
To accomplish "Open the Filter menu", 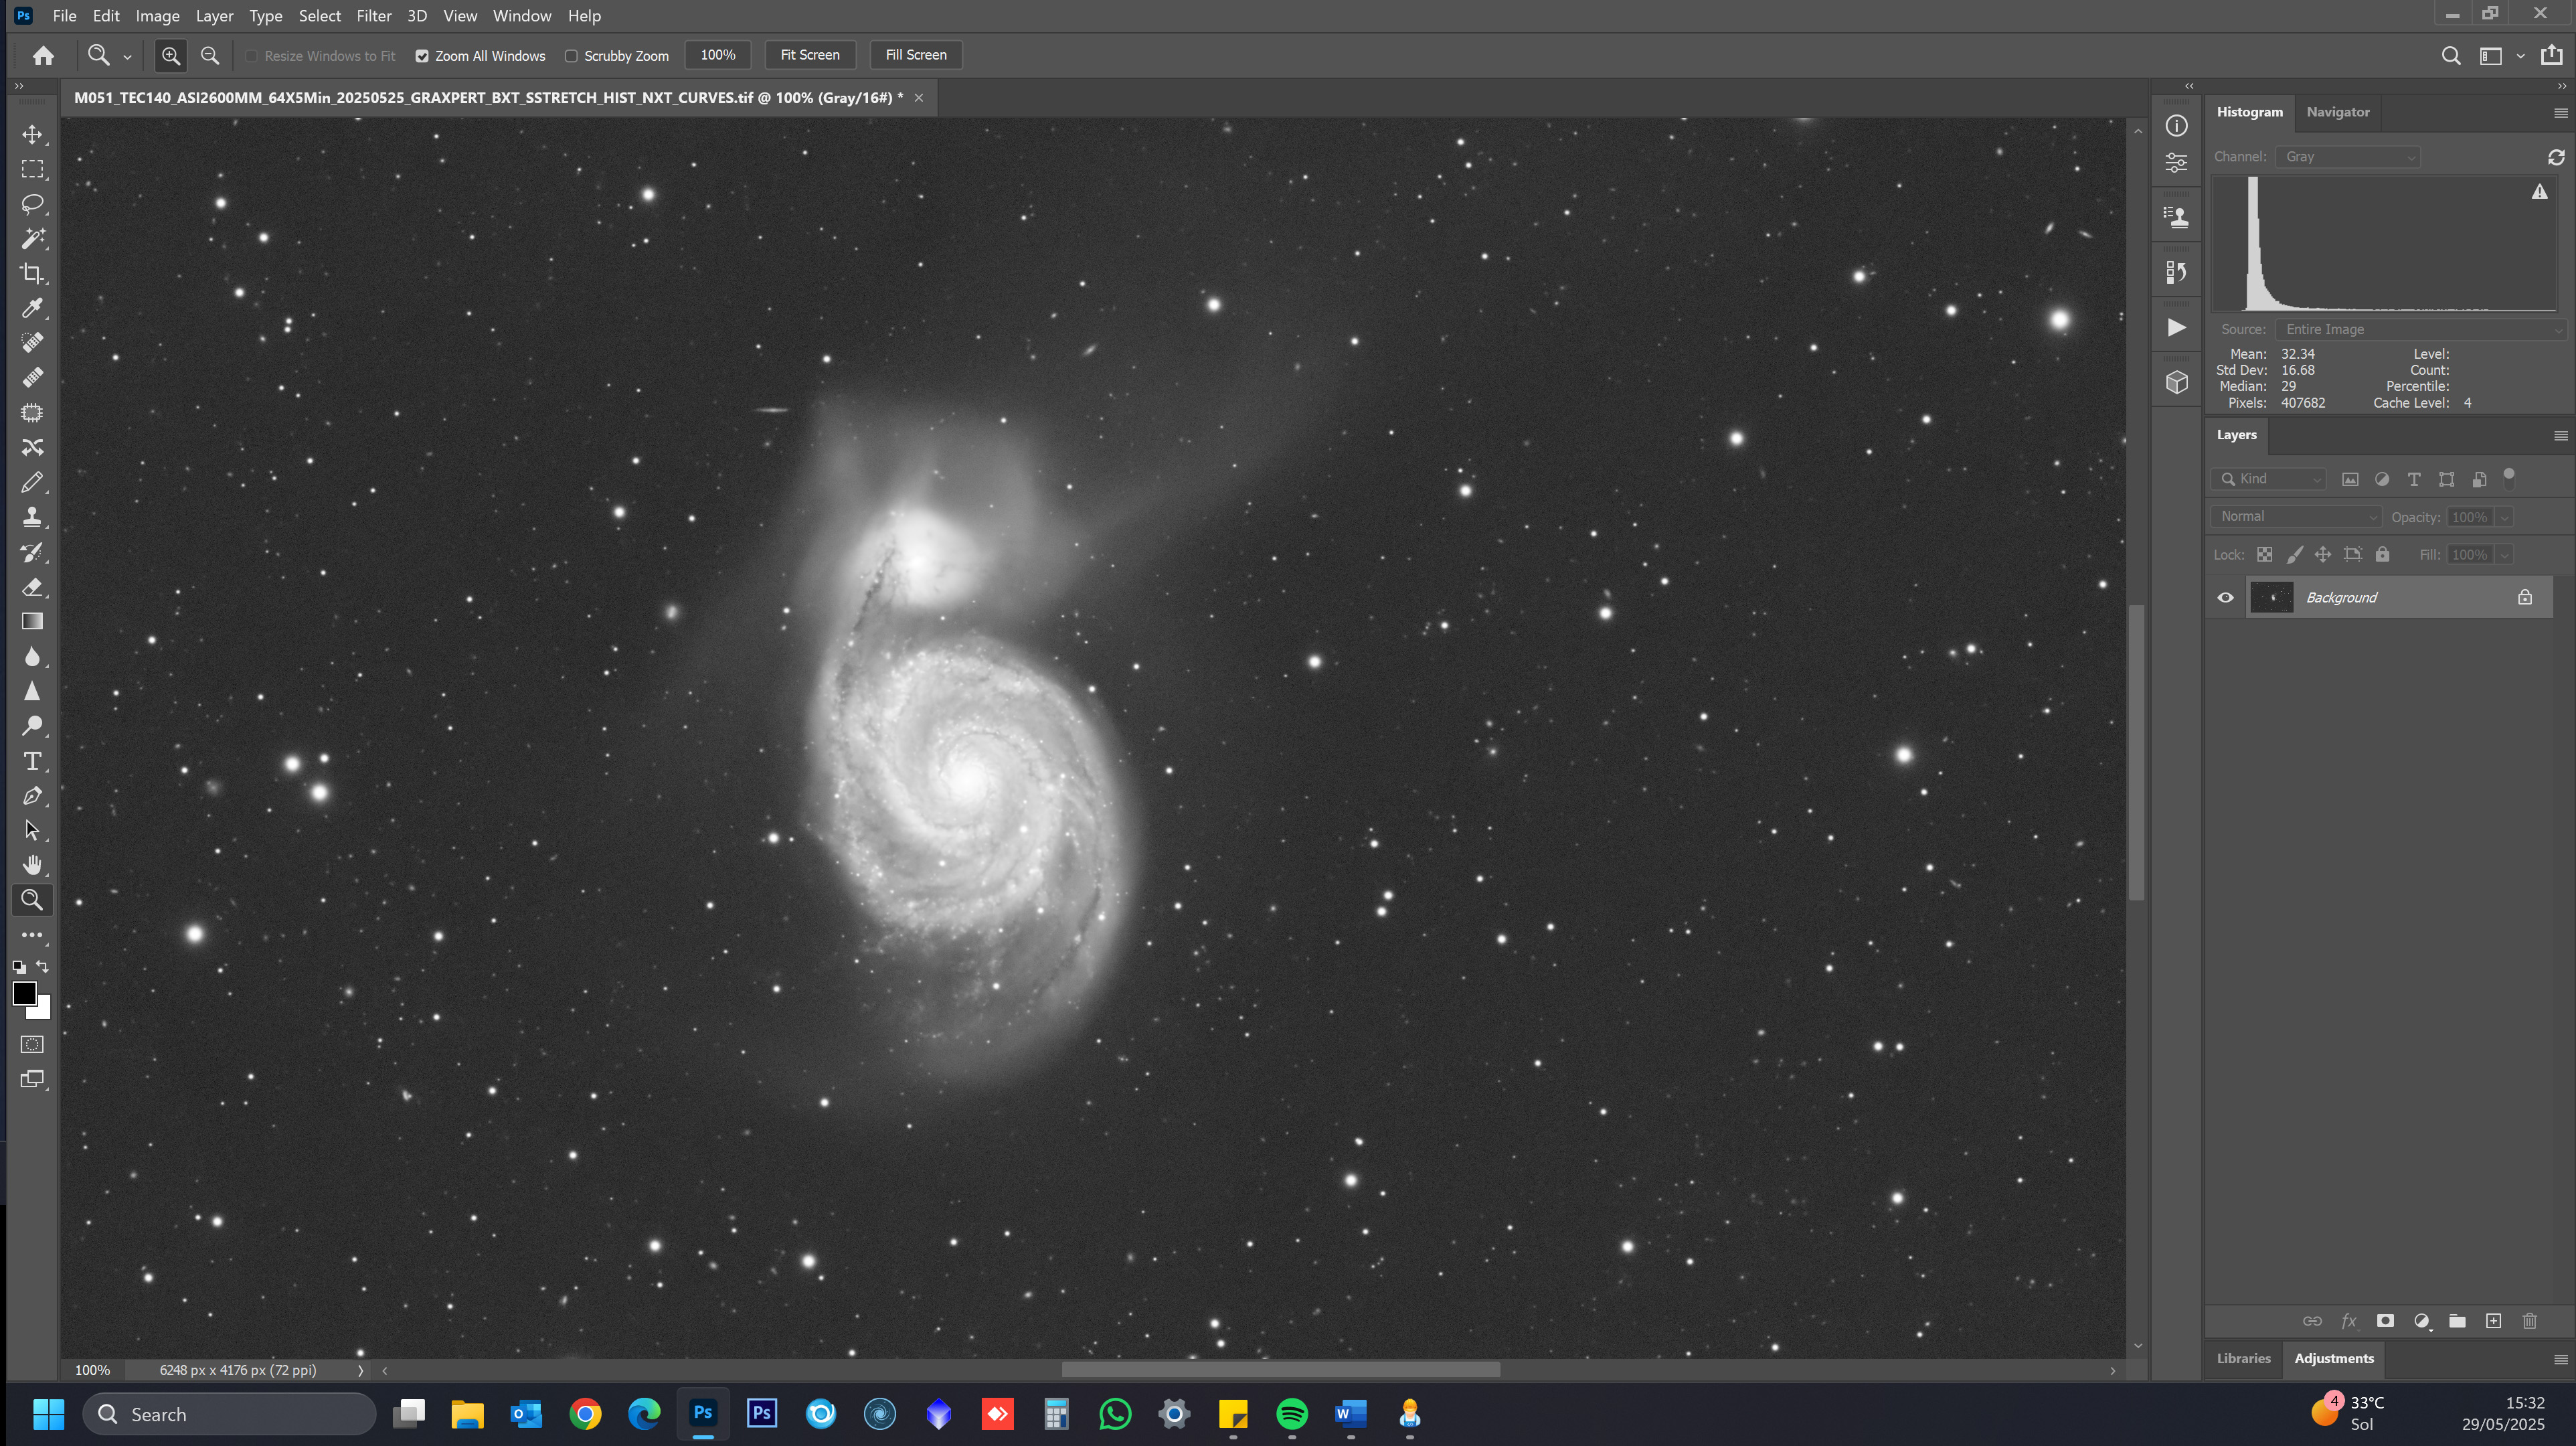I will click(373, 16).
